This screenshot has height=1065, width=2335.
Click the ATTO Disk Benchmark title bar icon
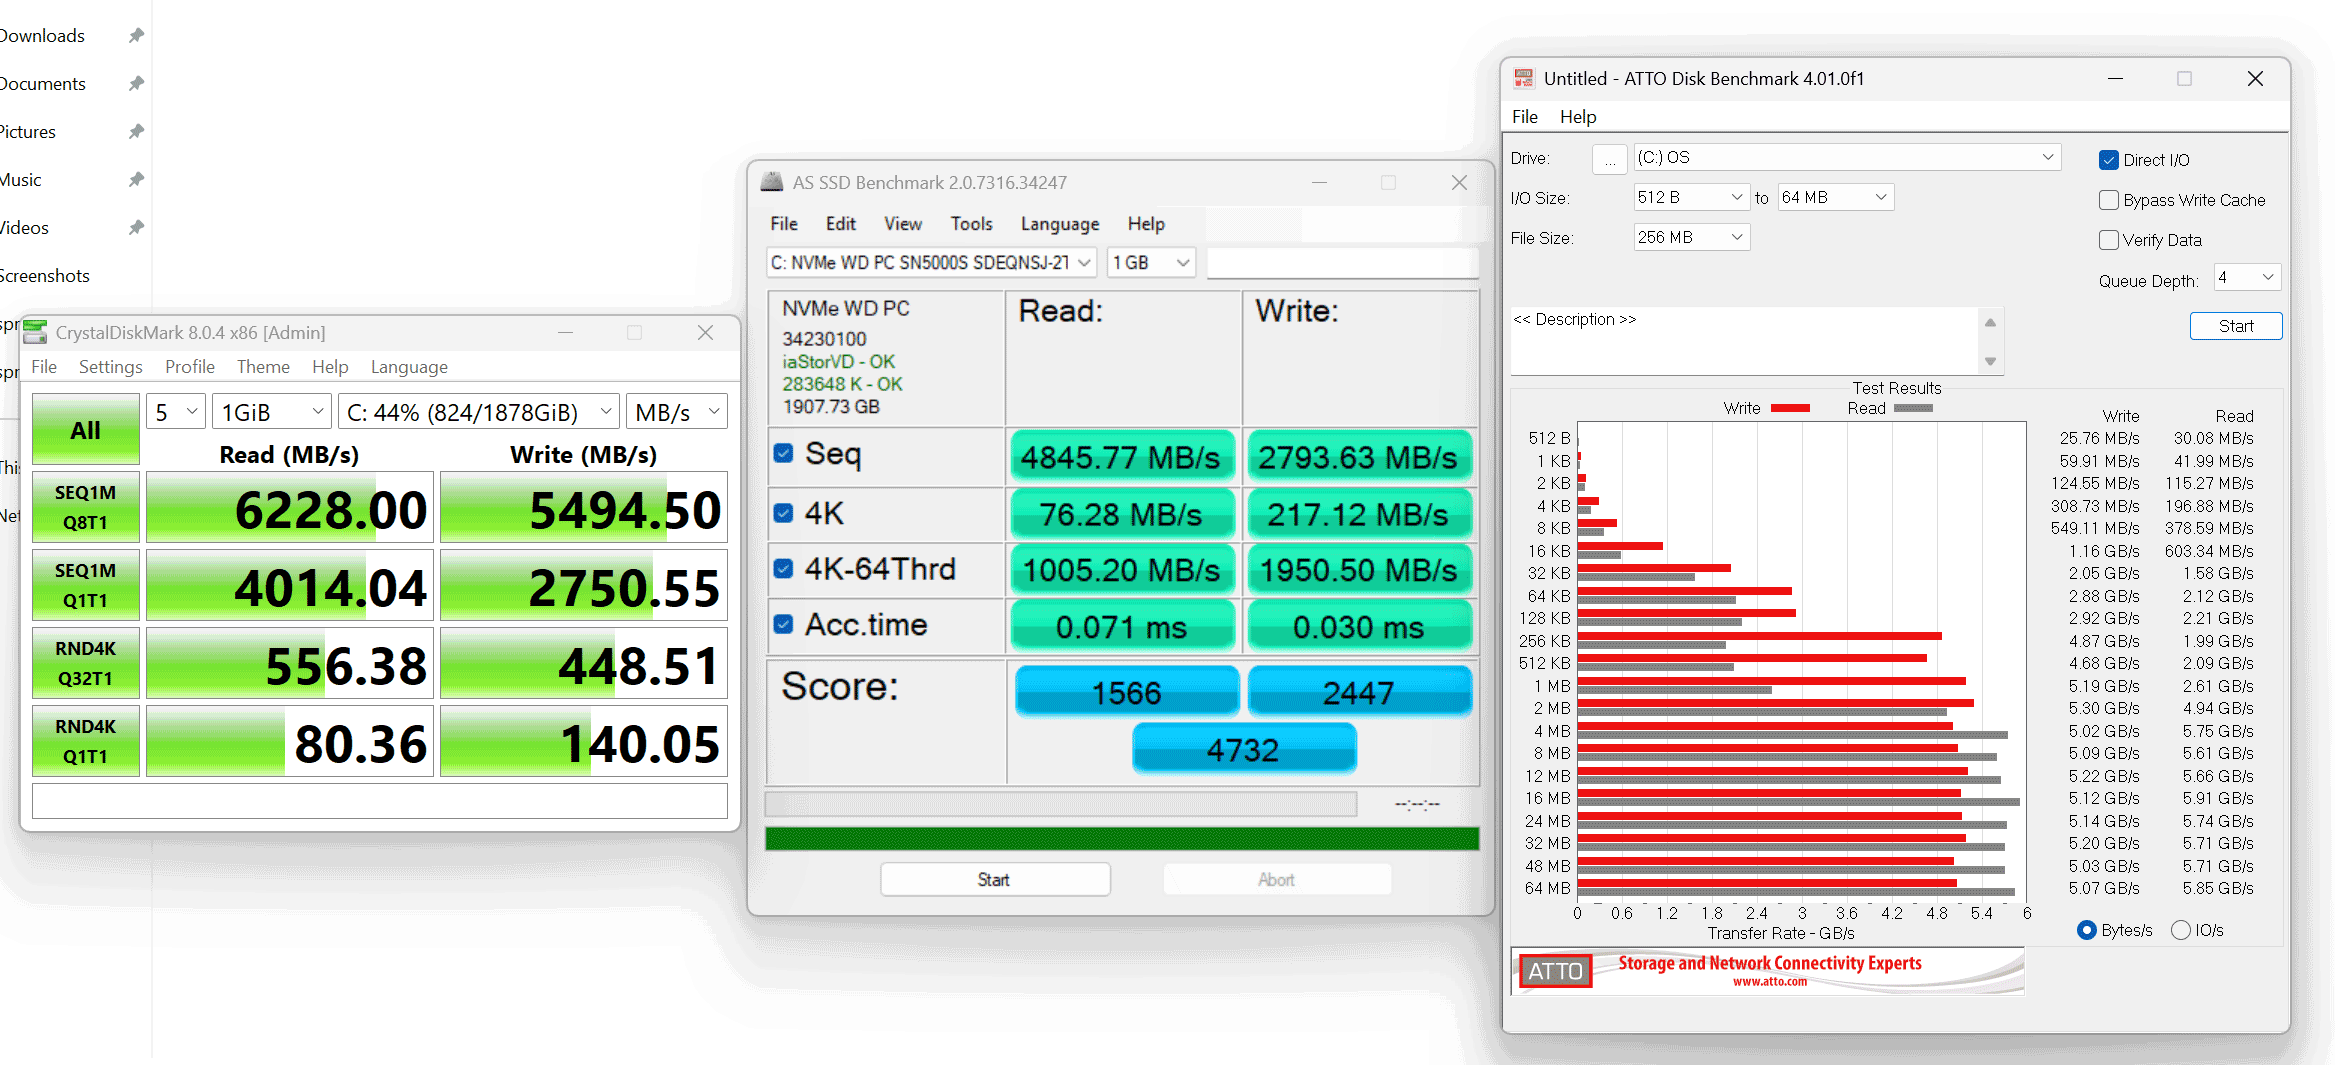tap(1524, 78)
